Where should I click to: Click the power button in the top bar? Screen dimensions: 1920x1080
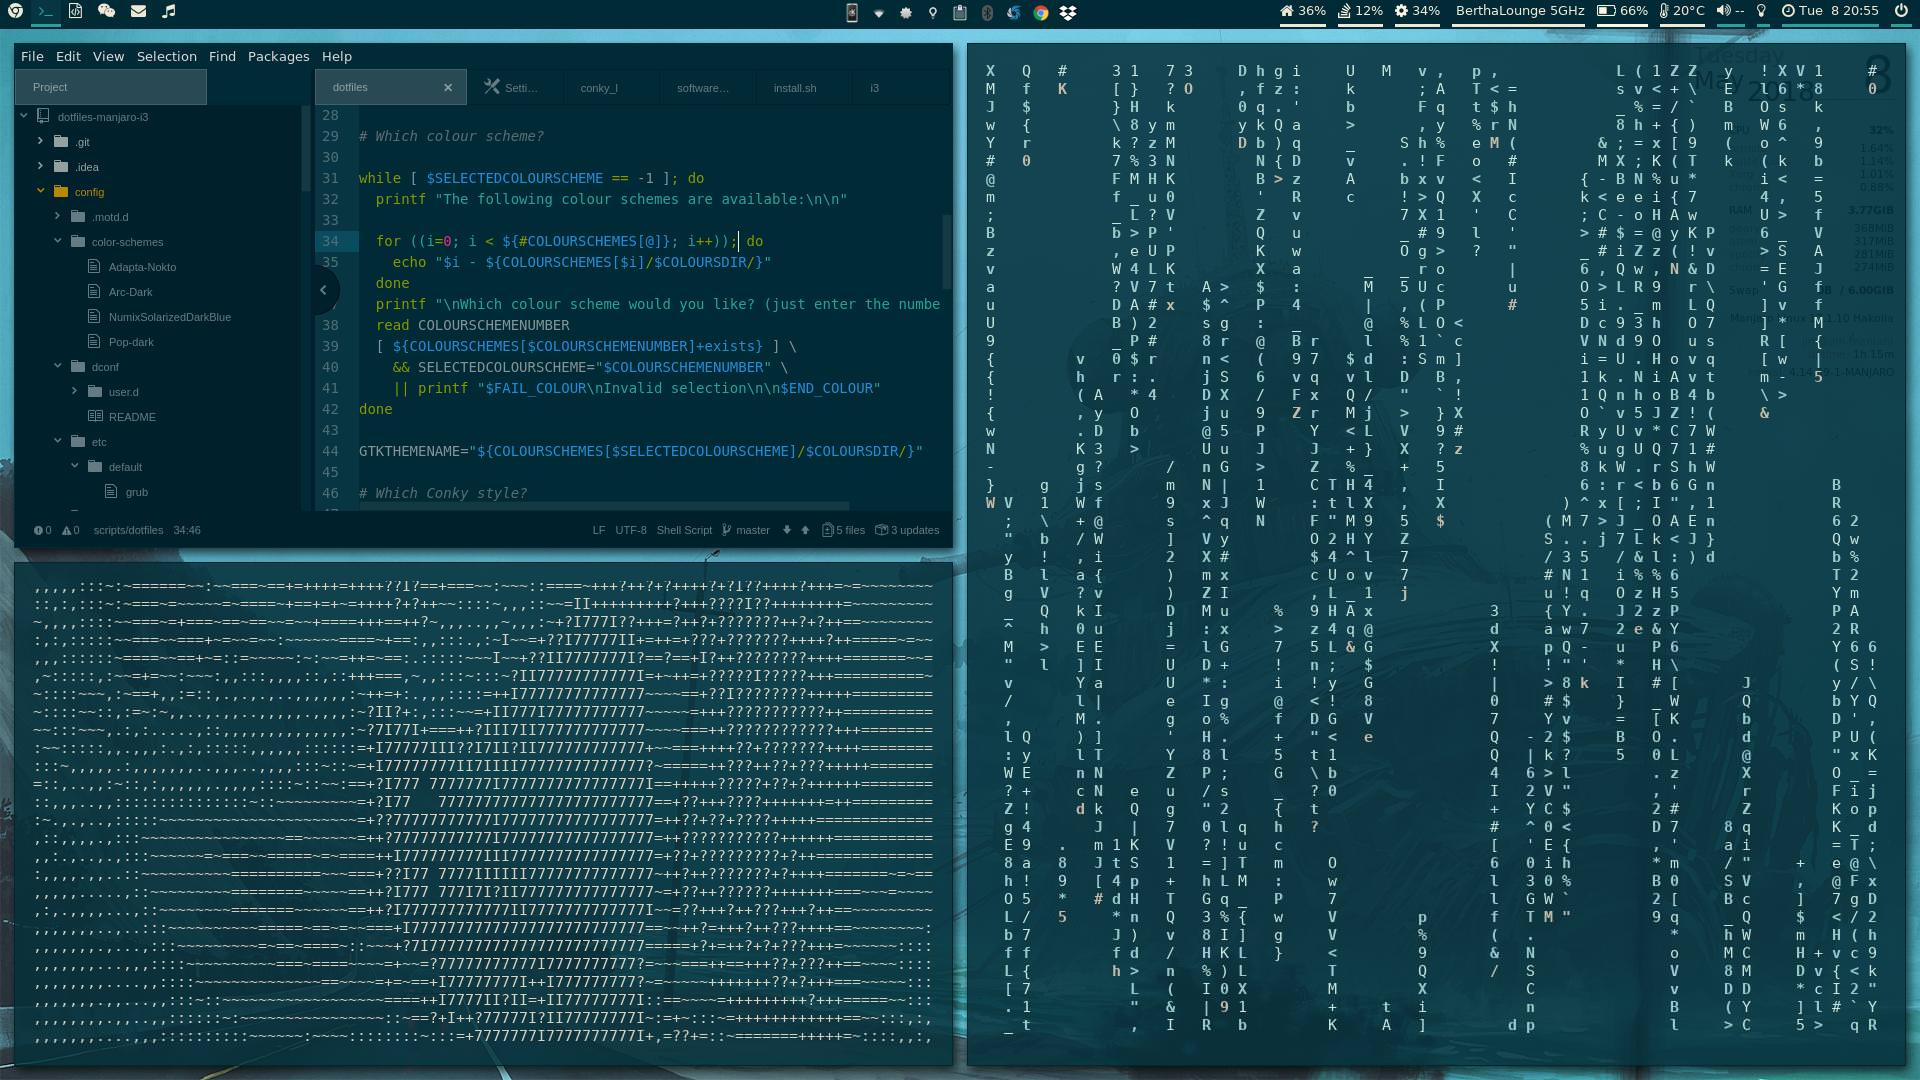(x=1901, y=11)
